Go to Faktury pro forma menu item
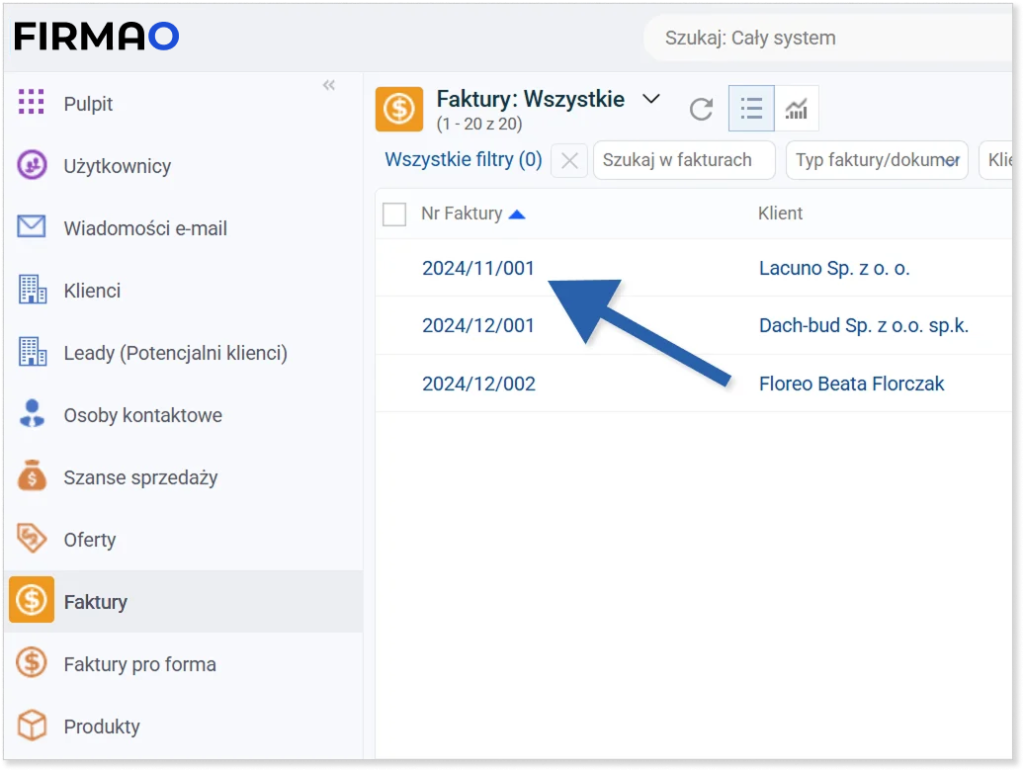Image resolution: width=1024 pixels, height=771 pixels. [x=139, y=664]
